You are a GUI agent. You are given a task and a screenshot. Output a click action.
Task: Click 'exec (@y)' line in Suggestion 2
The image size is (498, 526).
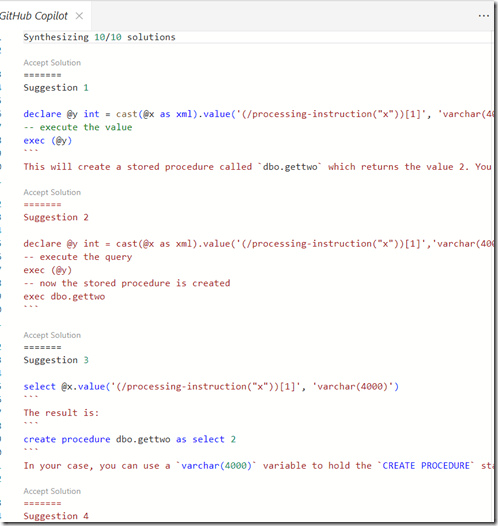(48, 270)
